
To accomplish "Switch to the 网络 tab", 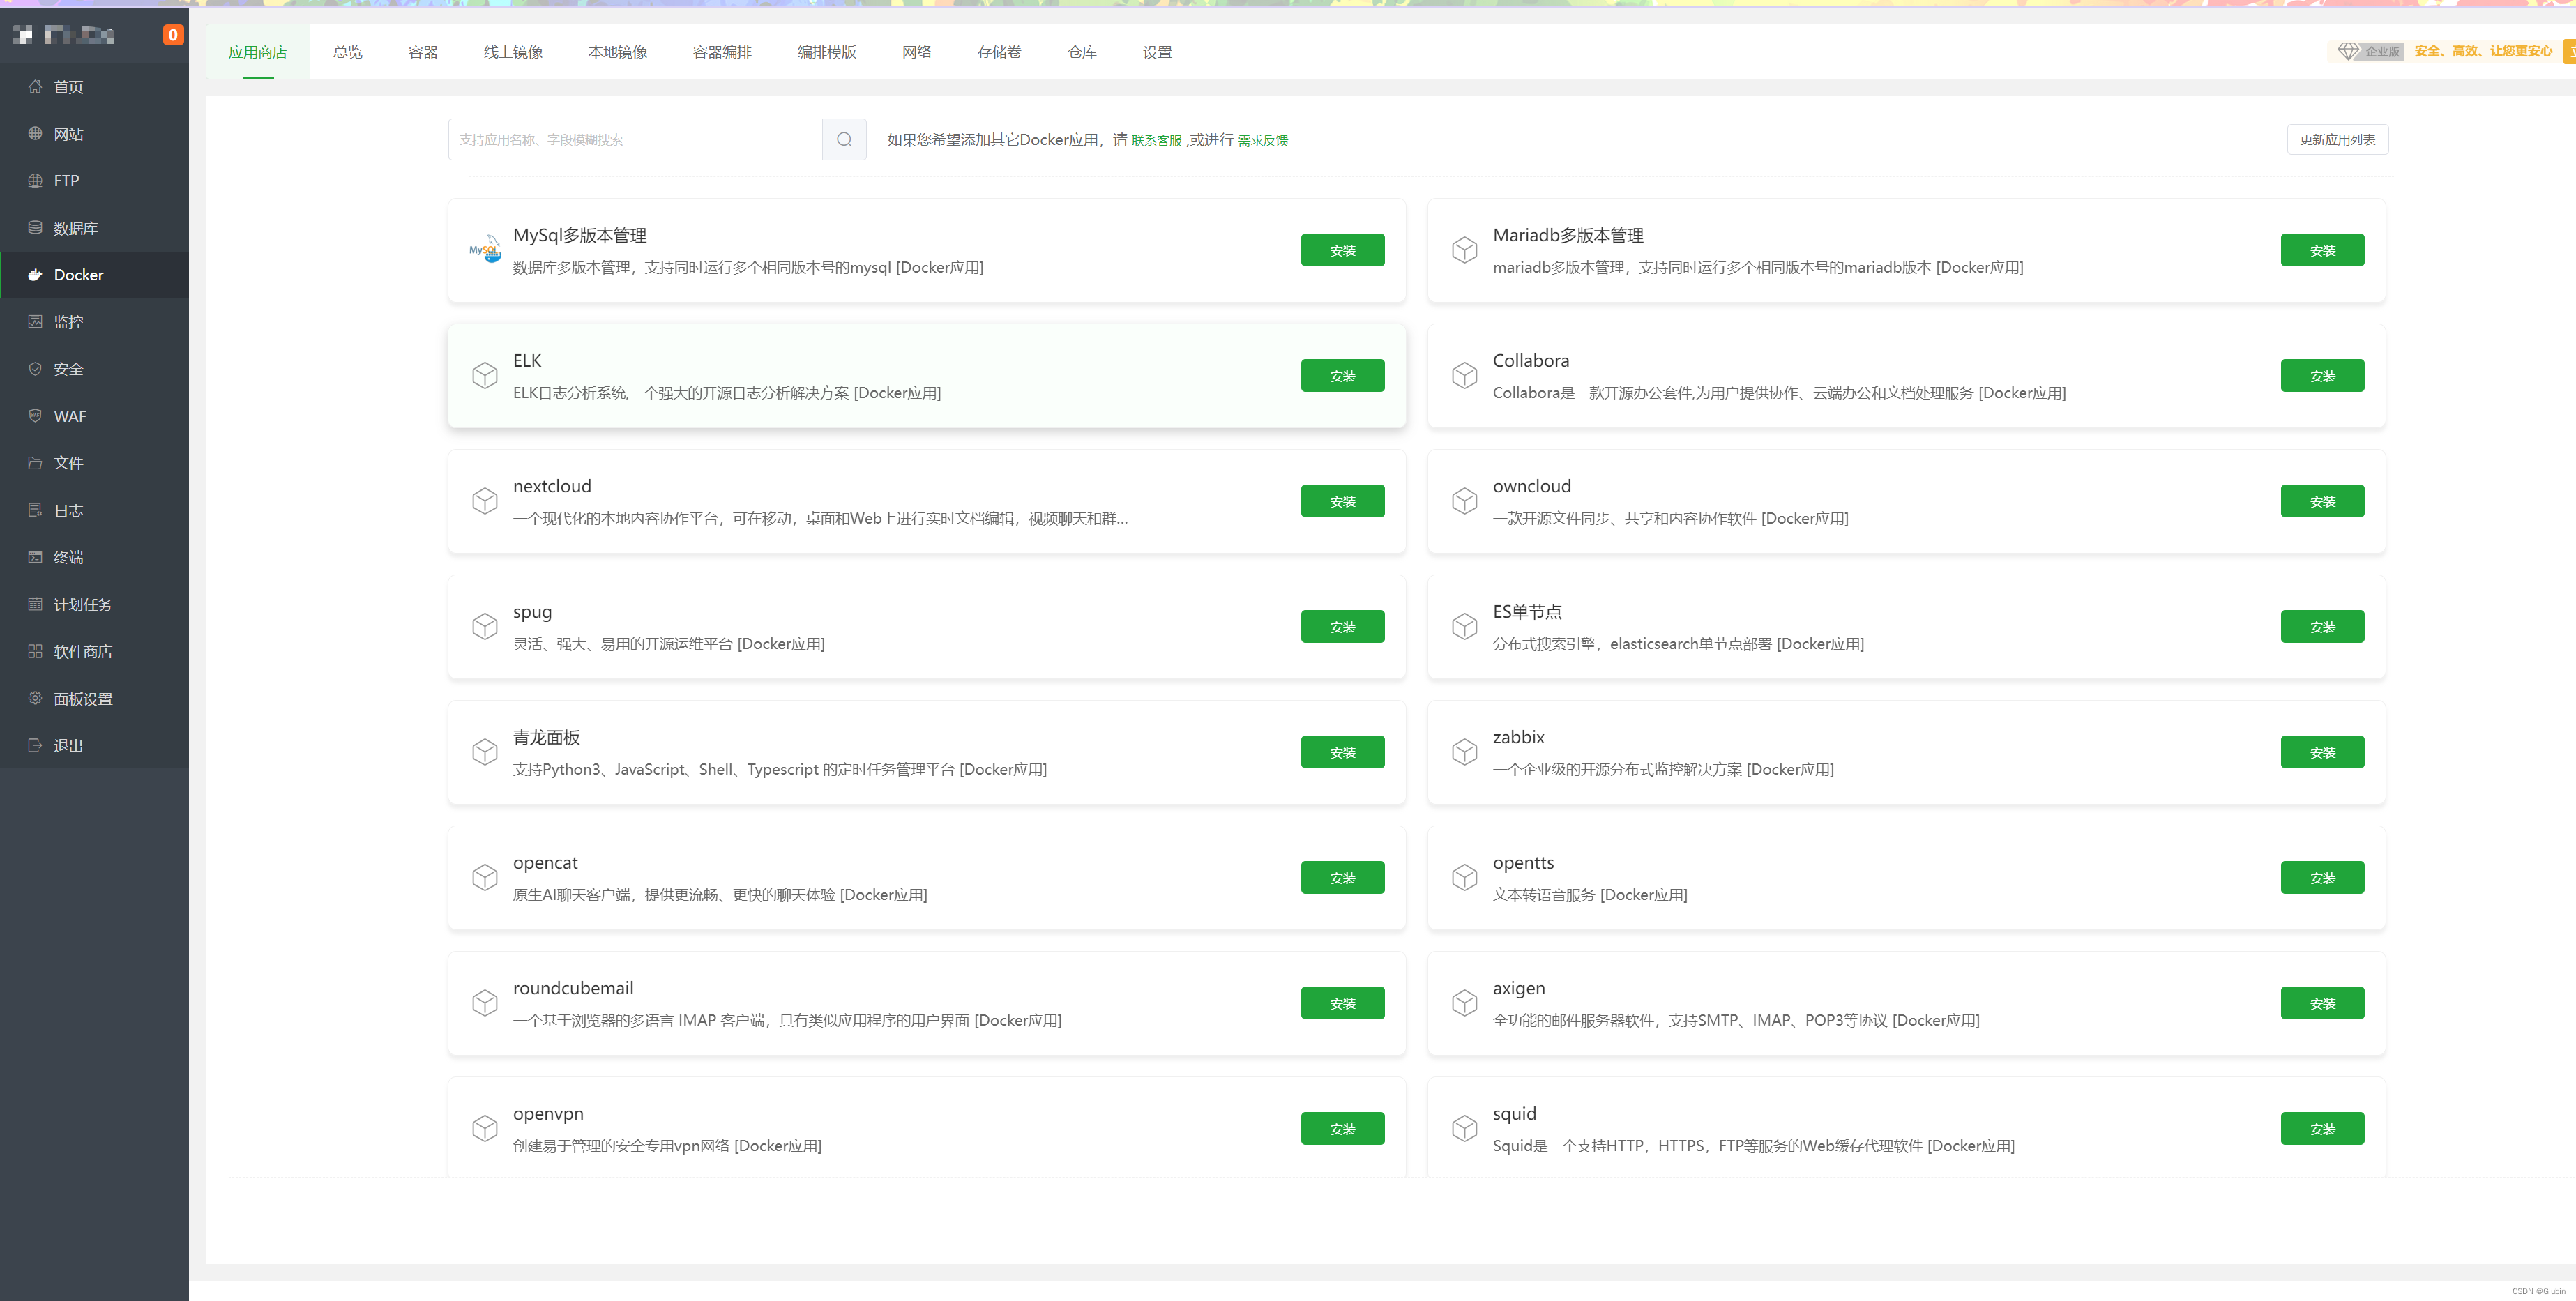I will point(917,52).
